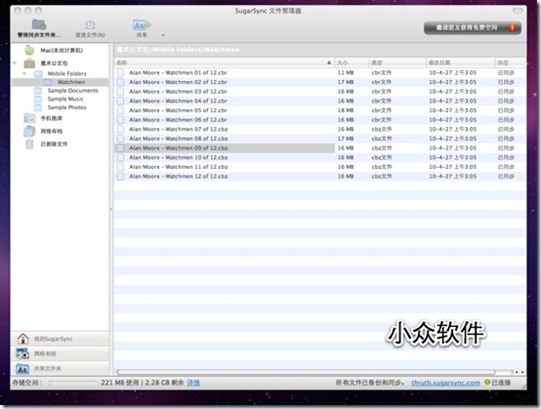Switch to My SugarSync bottom tab
The image size is (541, 409).
pyautogui.click(x=61, y=339)
